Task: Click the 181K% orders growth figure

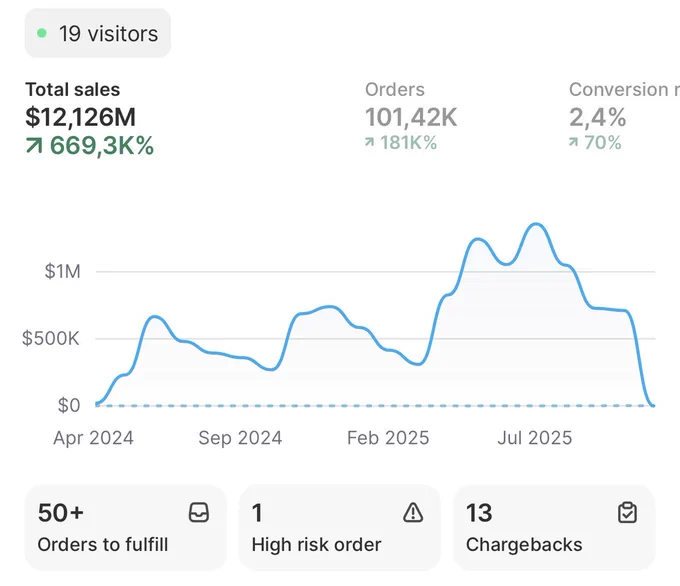Action: pos(408,143)
